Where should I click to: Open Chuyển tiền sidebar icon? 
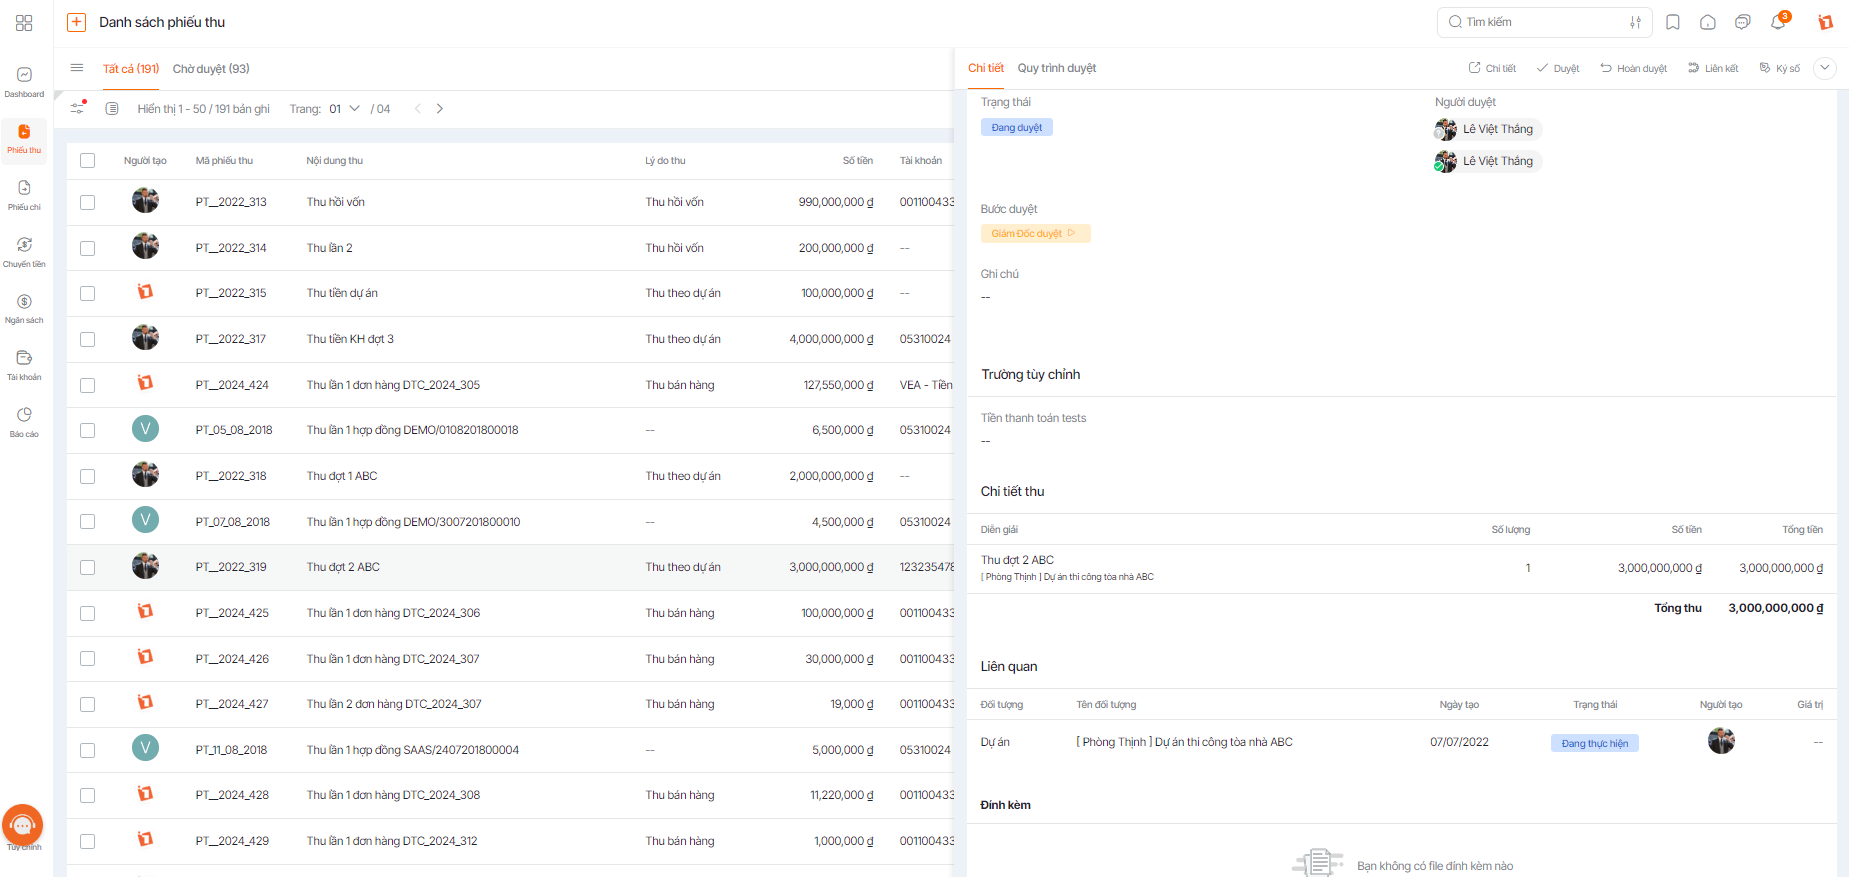pos(24,252)
